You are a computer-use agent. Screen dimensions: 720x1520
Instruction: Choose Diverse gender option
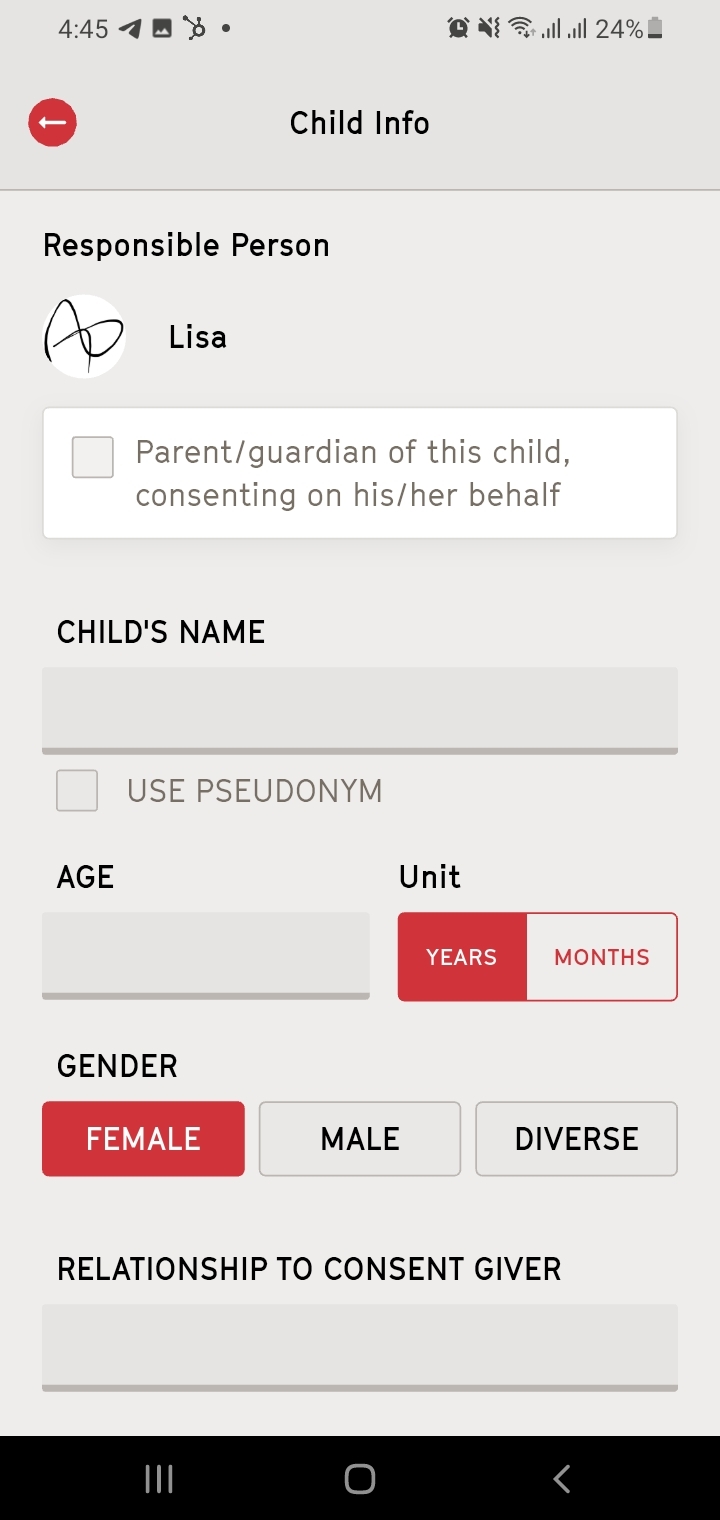coord(577,1139)
